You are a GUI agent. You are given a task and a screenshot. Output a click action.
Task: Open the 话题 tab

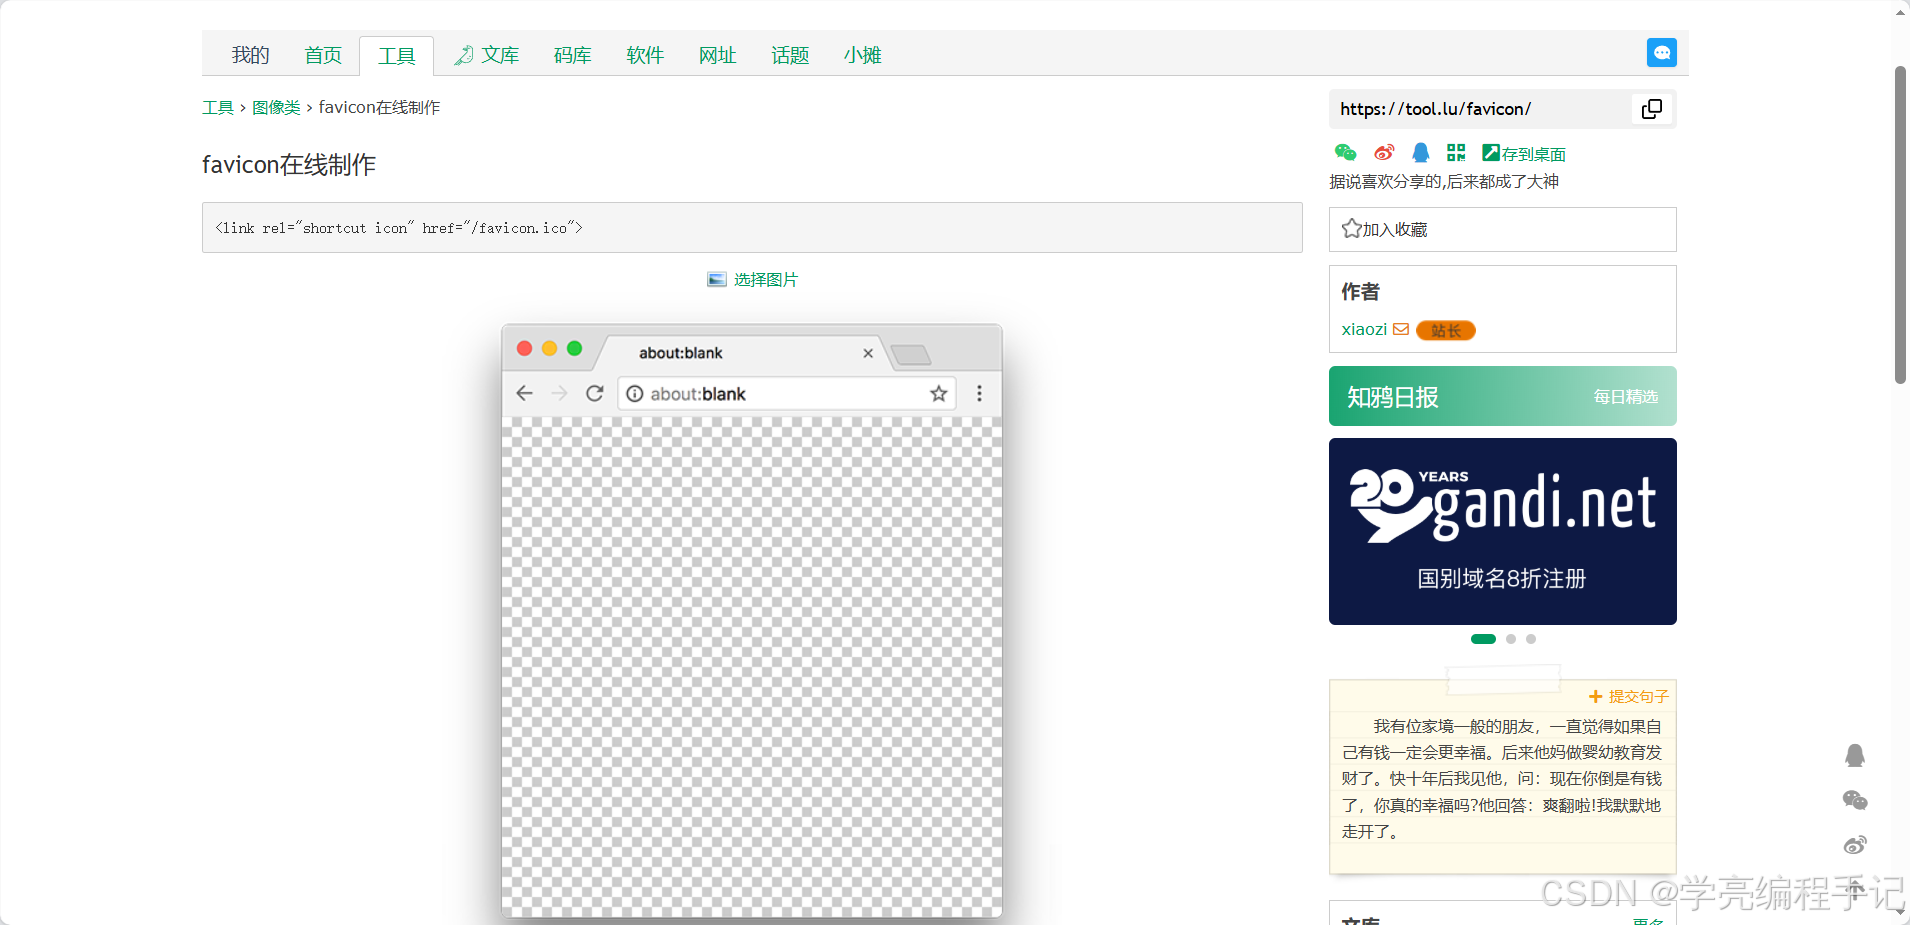(x=790, y=55)
